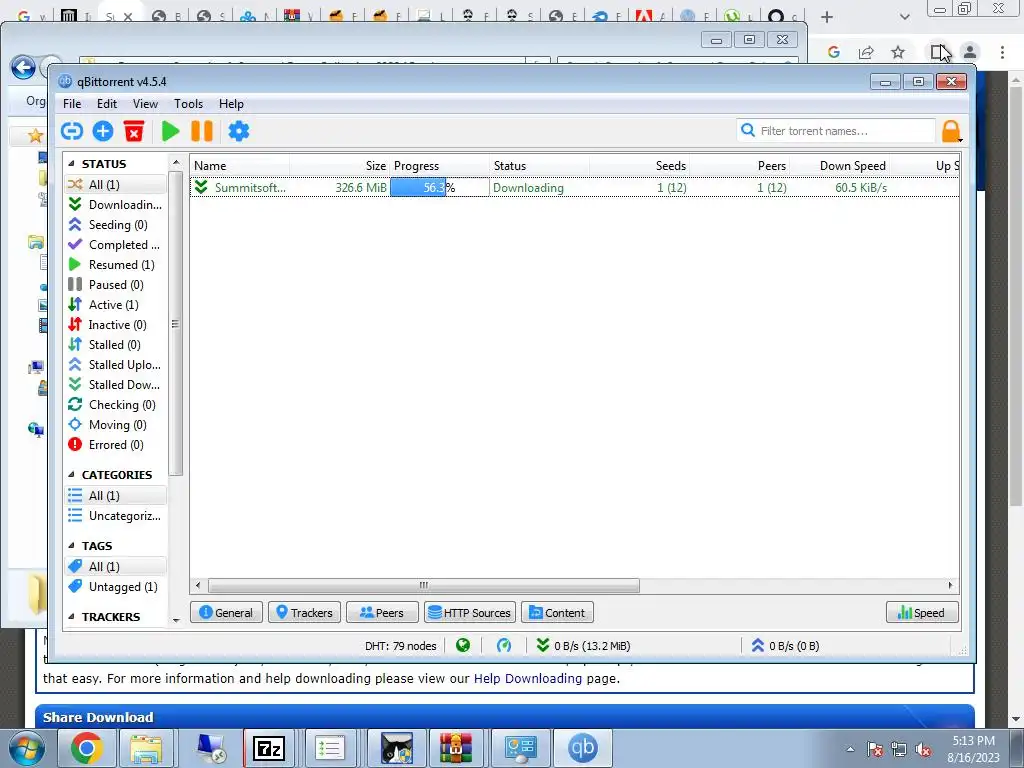Select All (1) under CATEGORIES
This screenshot has height=768, width=1024.
point(116,496)
